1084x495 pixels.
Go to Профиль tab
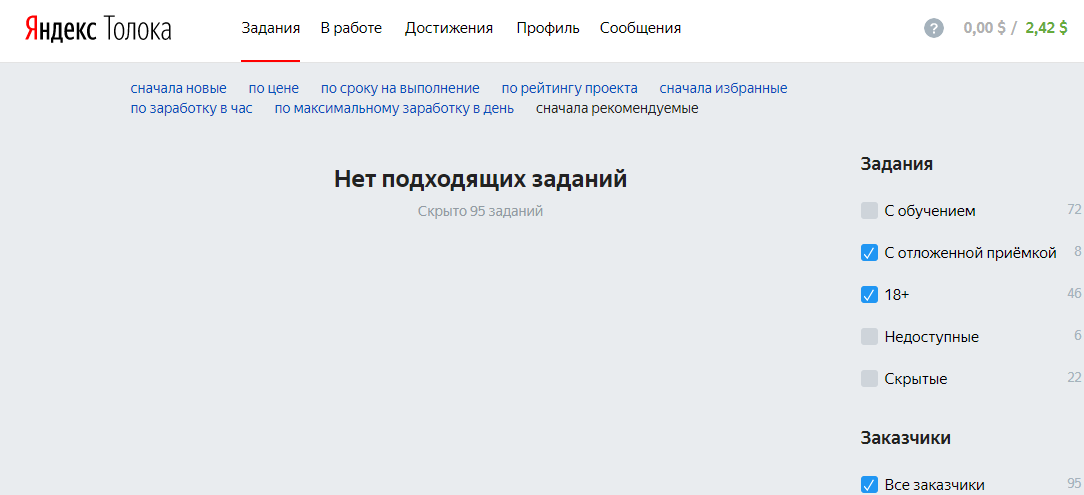(548, 28)
